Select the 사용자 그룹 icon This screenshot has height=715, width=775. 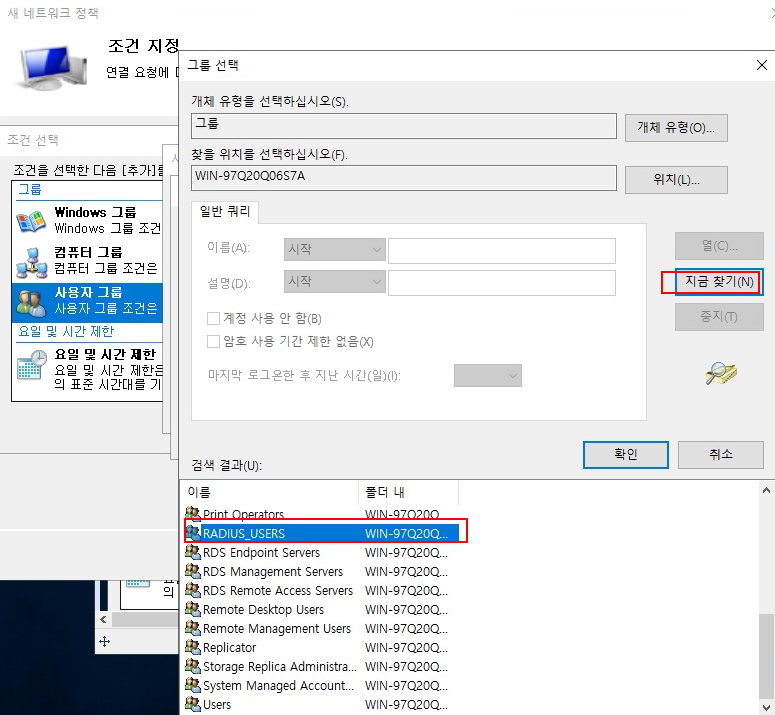(31, 300)
